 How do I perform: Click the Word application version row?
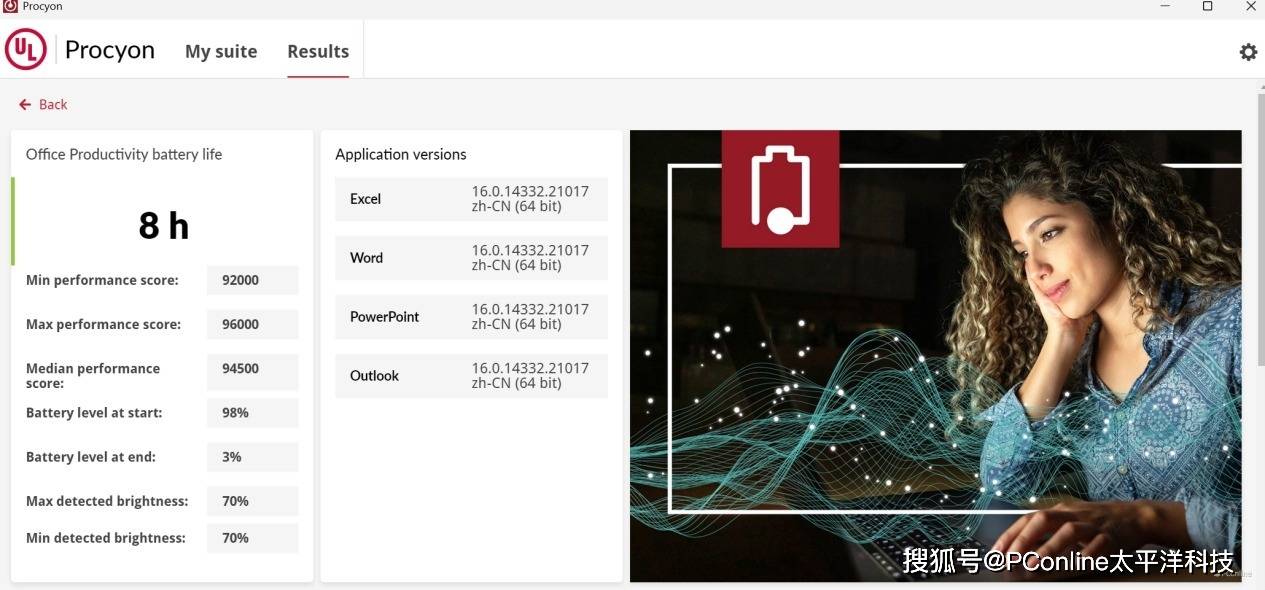point(471,258)
